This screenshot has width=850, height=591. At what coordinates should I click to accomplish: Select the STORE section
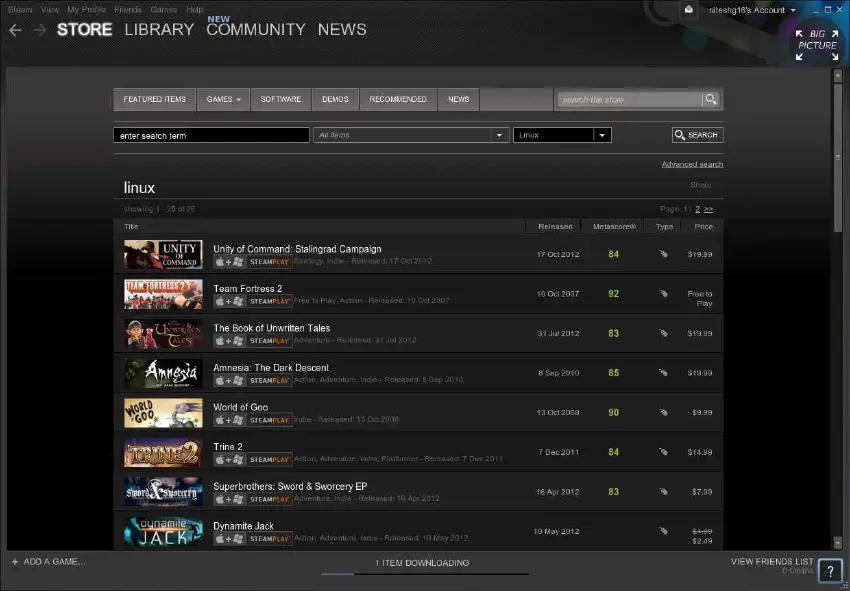click(85, 29)
